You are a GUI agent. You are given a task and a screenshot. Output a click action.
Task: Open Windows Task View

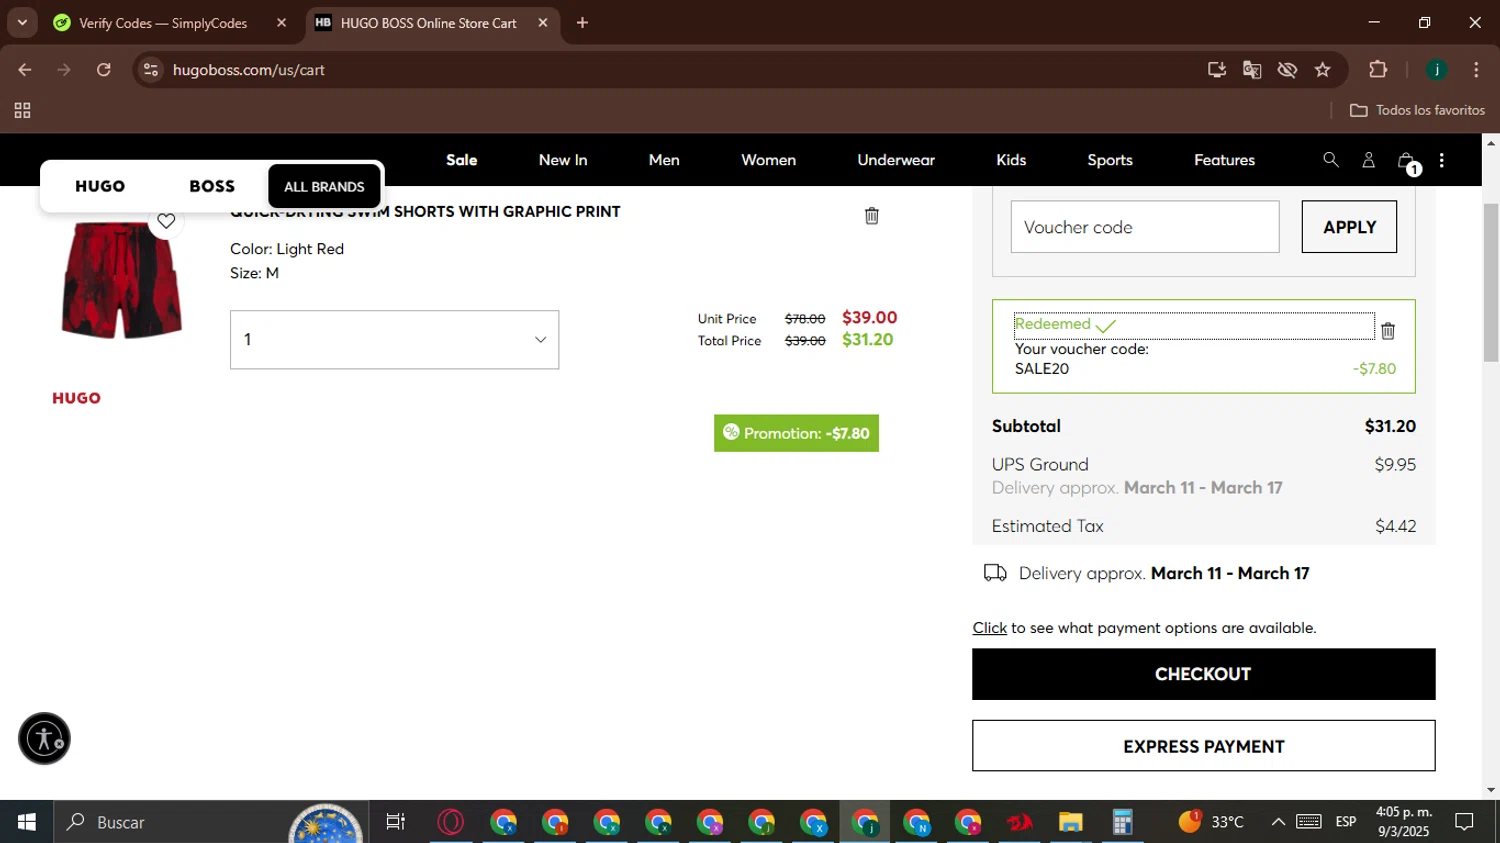pyautogui.click(x=395, y=822)
